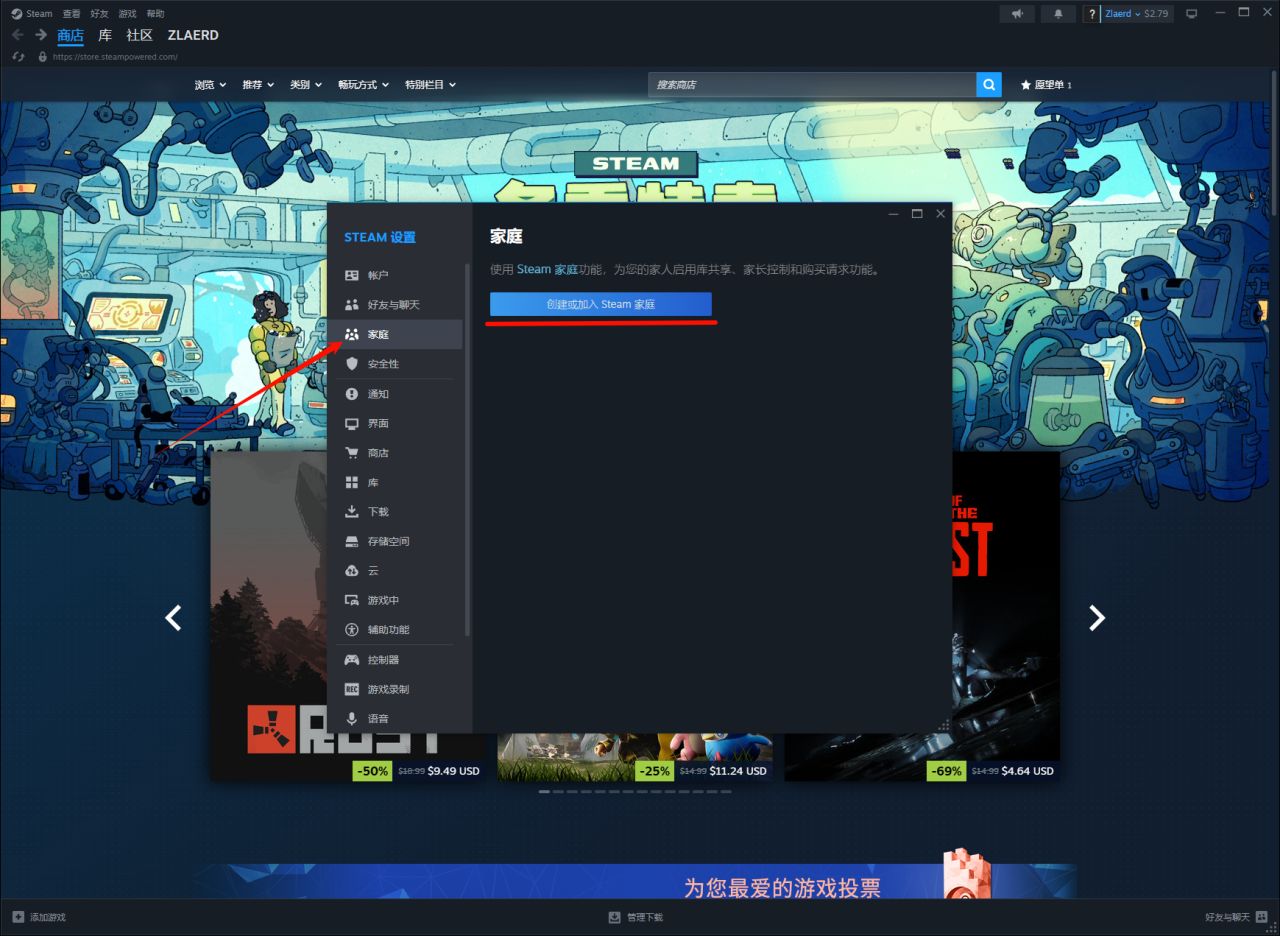This screenshot has width=1280, height=936.
Task: Click the magnifier search store button
Action: pos(989,85)
